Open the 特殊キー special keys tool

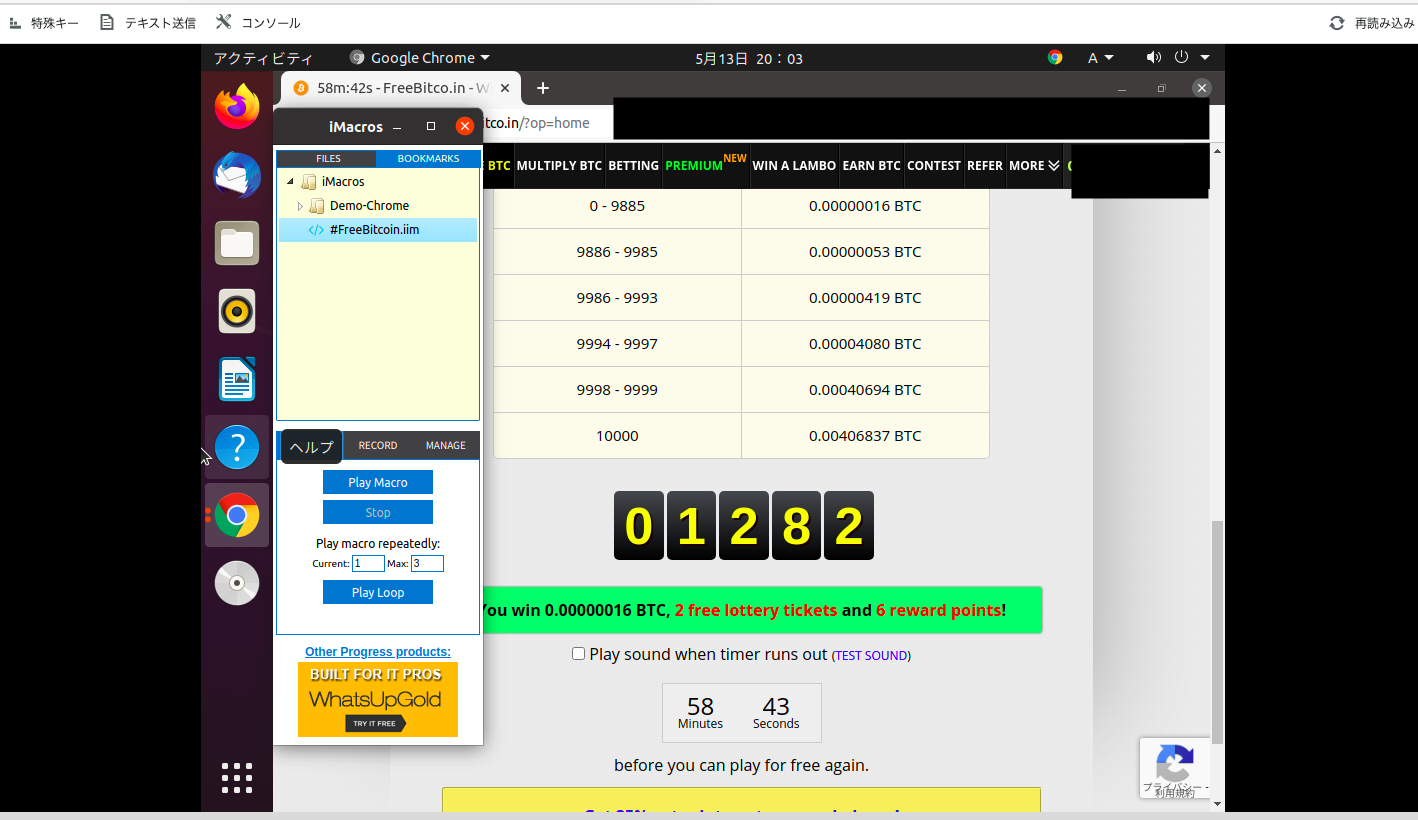[44, 22]
